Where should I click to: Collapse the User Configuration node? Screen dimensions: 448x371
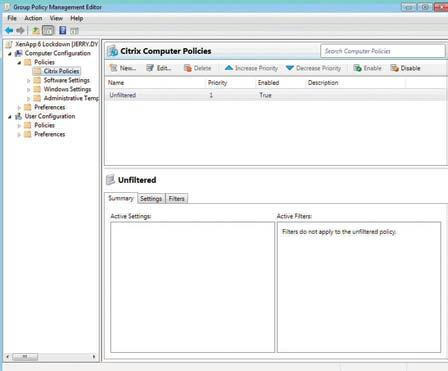(x=10, y=116)
